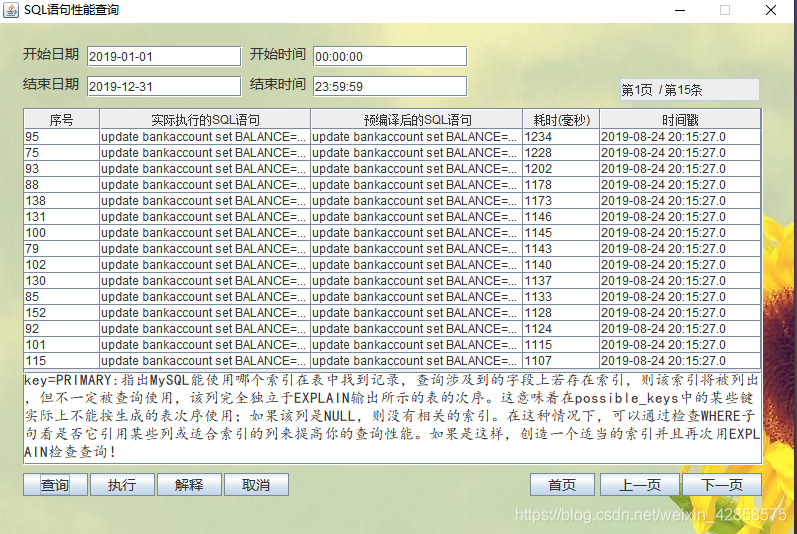
Task: Select row with 序号 131
Action: coord(392,216)
